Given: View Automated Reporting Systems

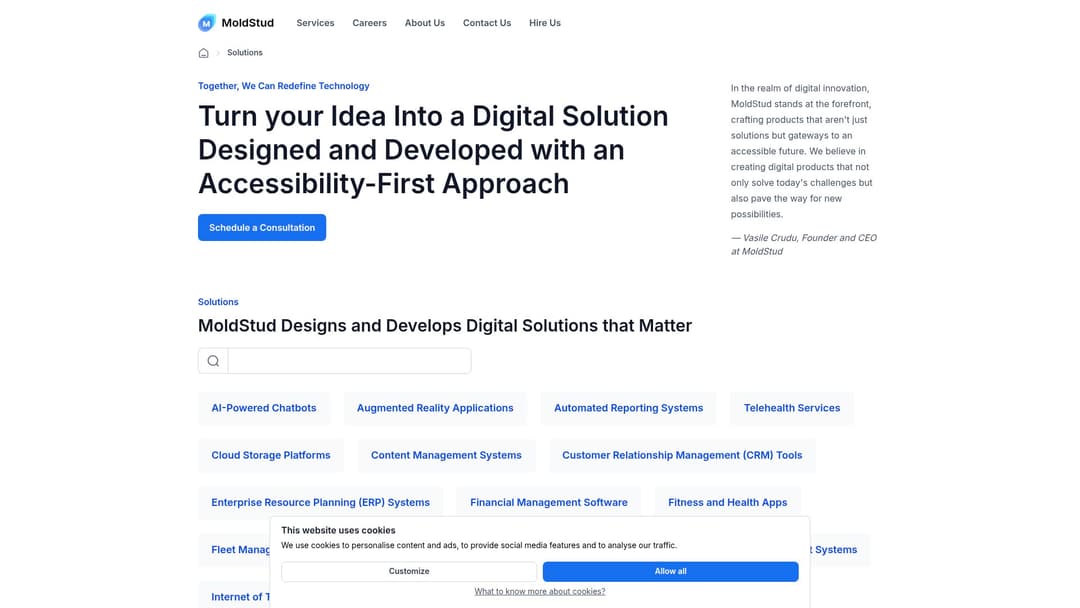Looking at the screenshot, I should (628, 408).
